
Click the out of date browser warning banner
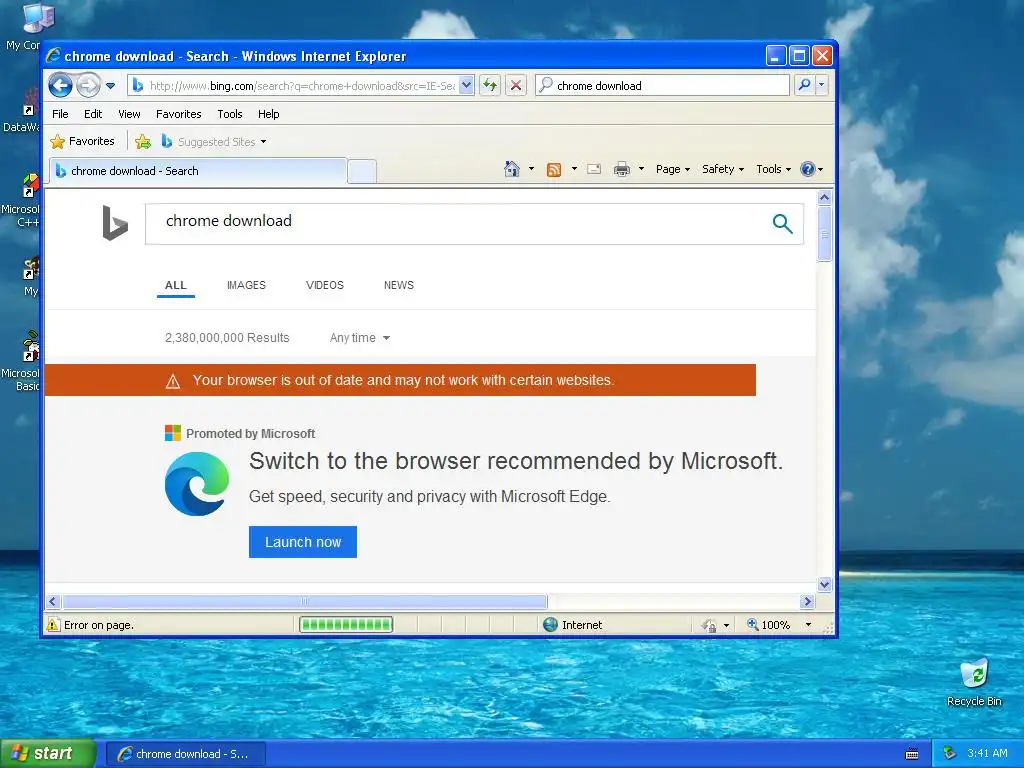tap(400, 380)
